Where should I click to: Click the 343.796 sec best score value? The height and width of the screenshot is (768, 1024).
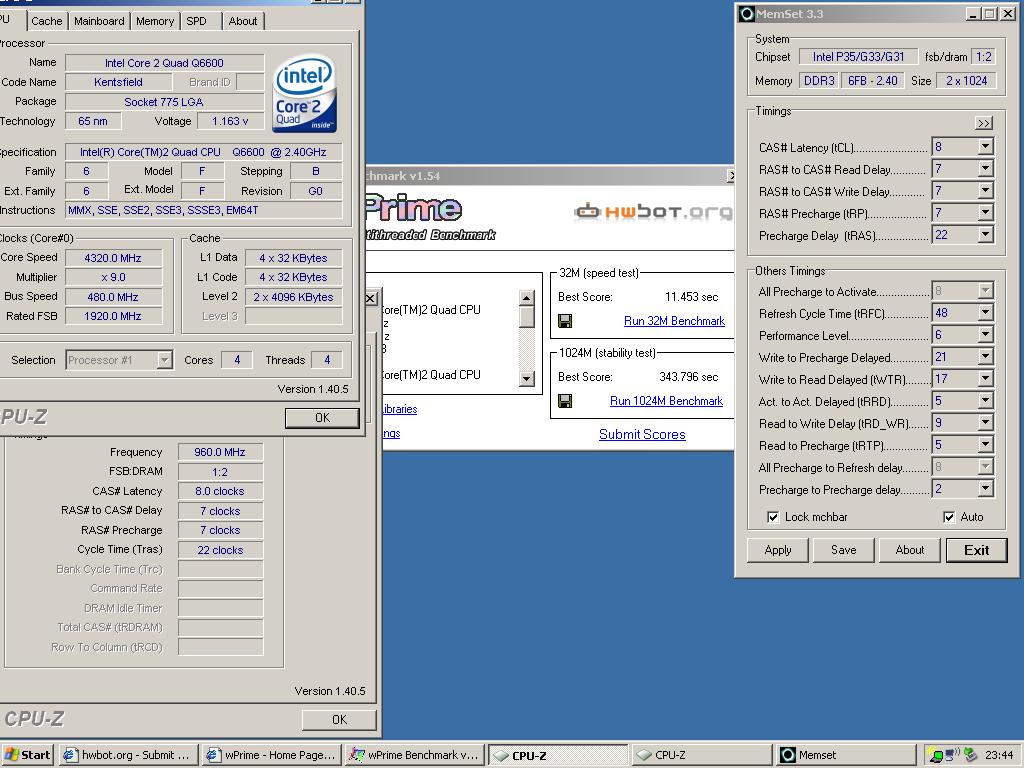pyautogui.click(x=688, y=377)
